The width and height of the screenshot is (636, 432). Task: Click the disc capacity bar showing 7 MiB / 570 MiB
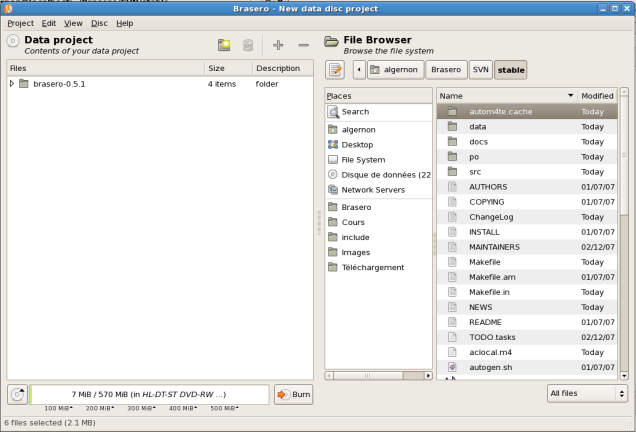(149, 394)
